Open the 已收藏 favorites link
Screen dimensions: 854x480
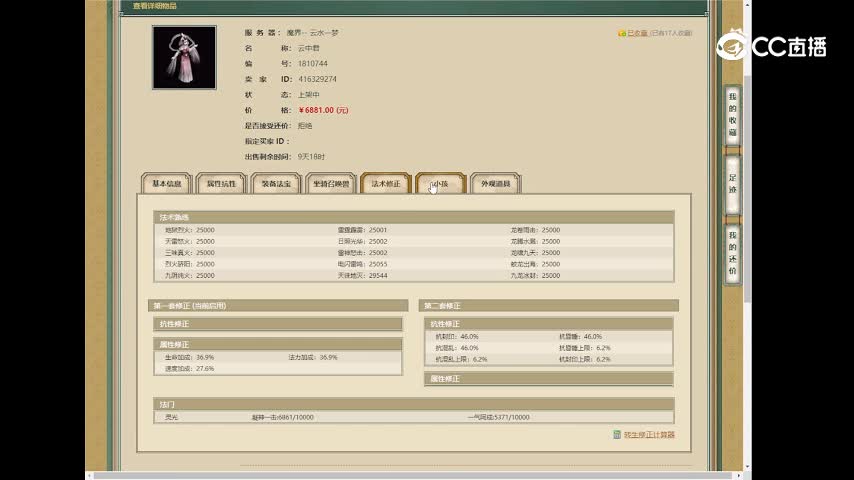pyautogui.click(x=637, y=33)
